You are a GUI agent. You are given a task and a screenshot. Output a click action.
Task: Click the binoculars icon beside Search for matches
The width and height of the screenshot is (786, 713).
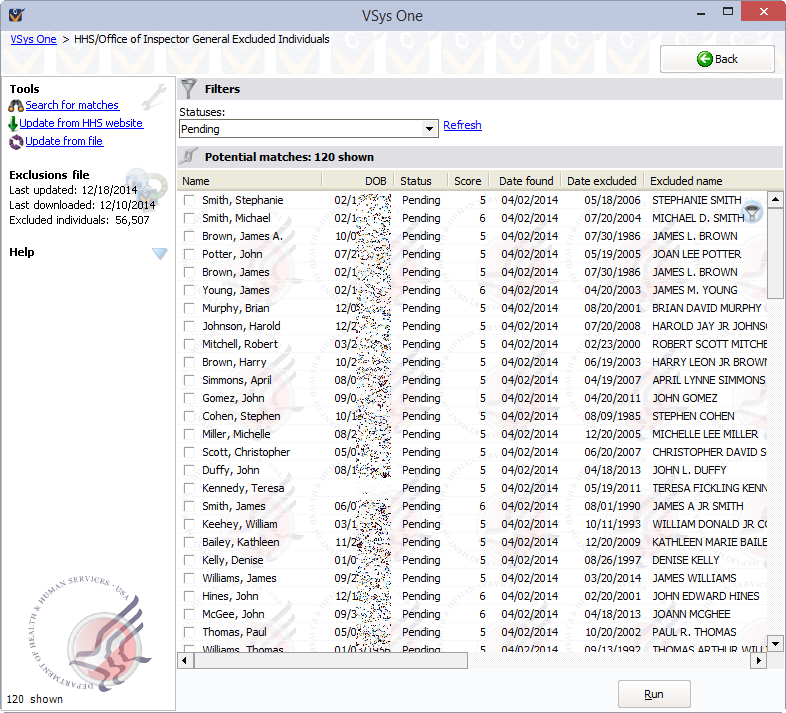click(16, 106)
